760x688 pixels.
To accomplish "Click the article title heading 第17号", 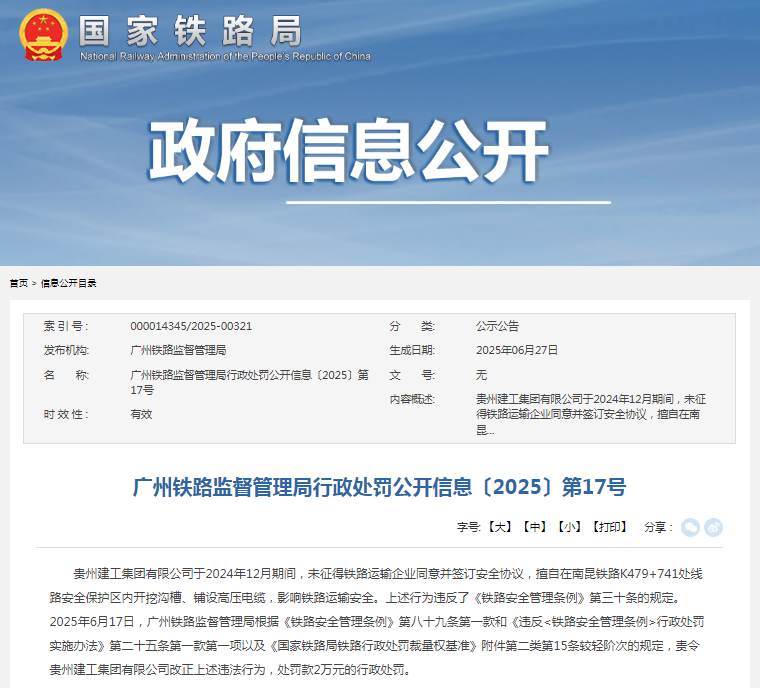I will coord(379,488).
